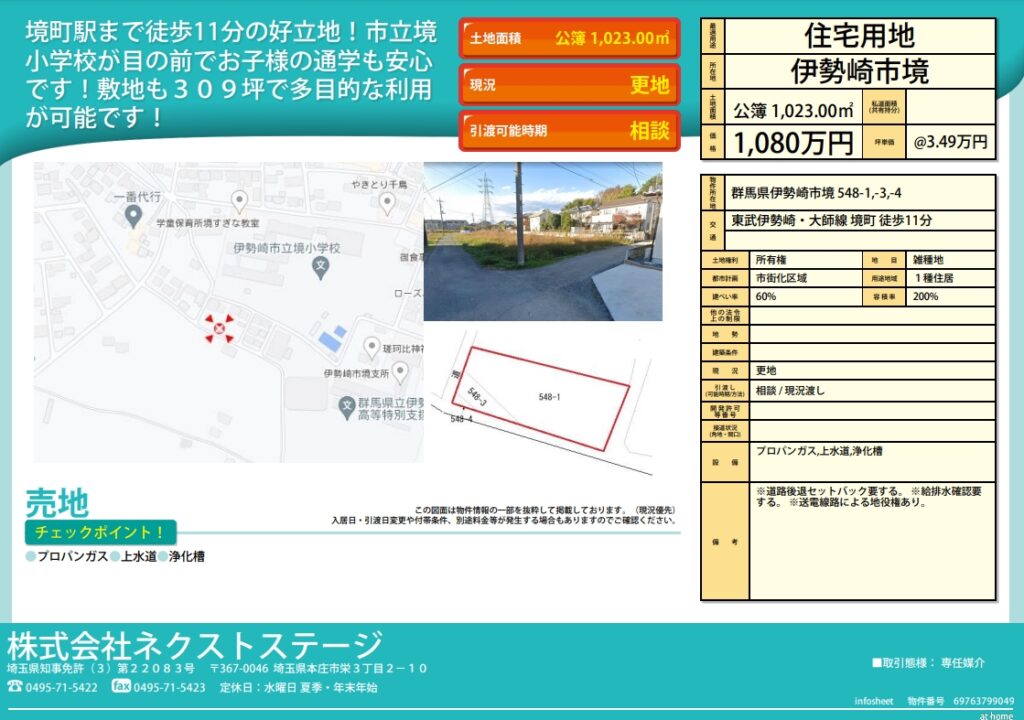Image resolution: width=1024 pixels, height=720 pixels.
Task: Click the プロパンガス bullet point
Action: click(66, 557)
